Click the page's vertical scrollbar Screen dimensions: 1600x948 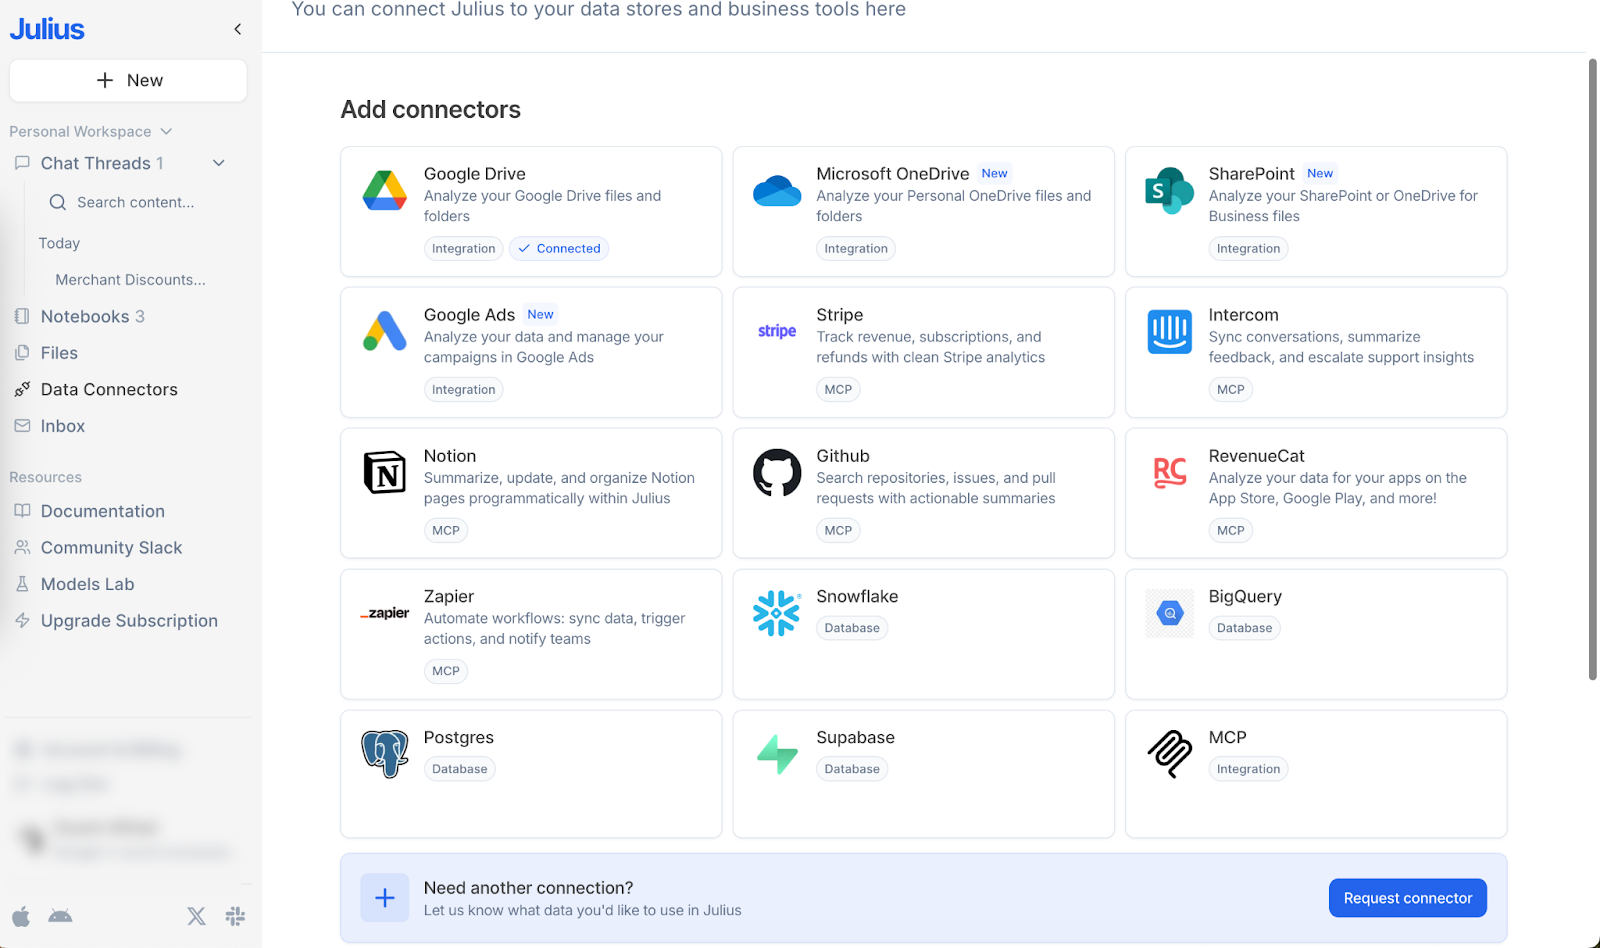click(x=1593, y=370)
